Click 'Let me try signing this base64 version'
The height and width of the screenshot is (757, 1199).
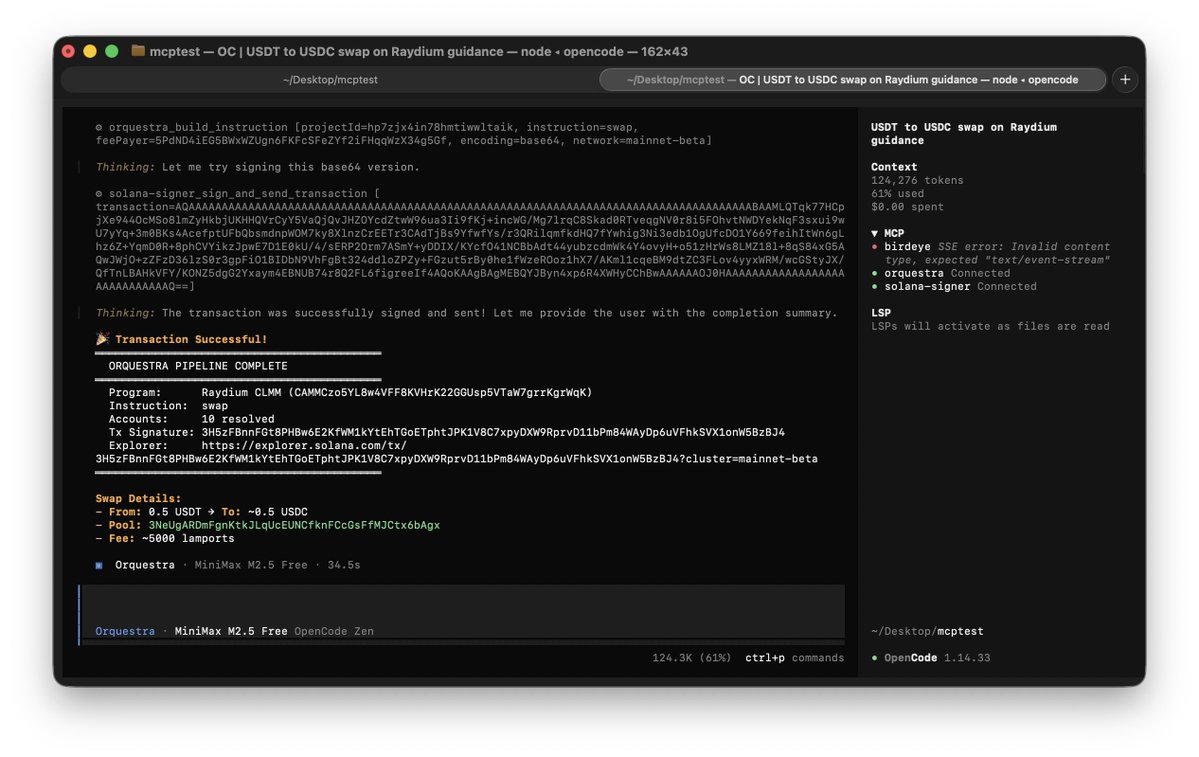pyautogui.click(x=291, y=167)
